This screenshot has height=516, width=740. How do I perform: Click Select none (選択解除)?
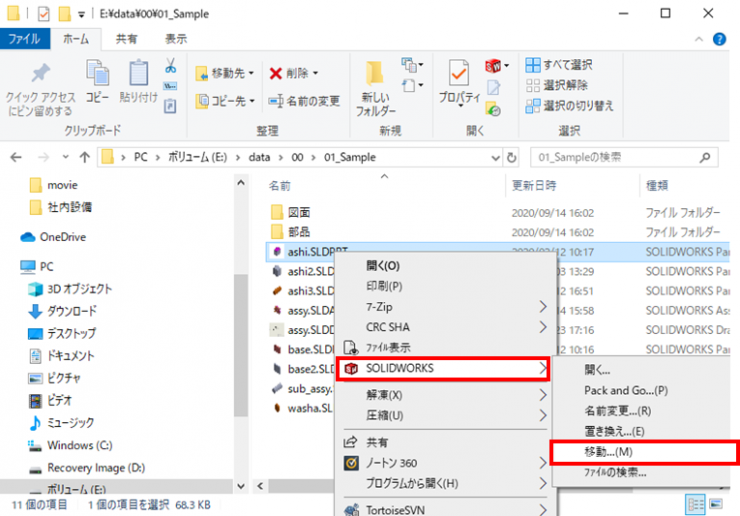click(x=556, y=85)
